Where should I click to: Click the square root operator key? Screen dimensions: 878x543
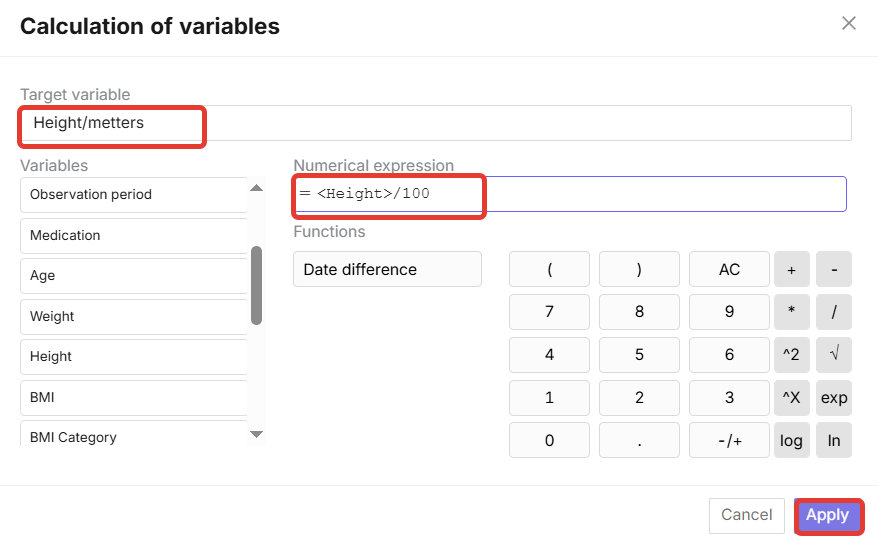(834, 355)
